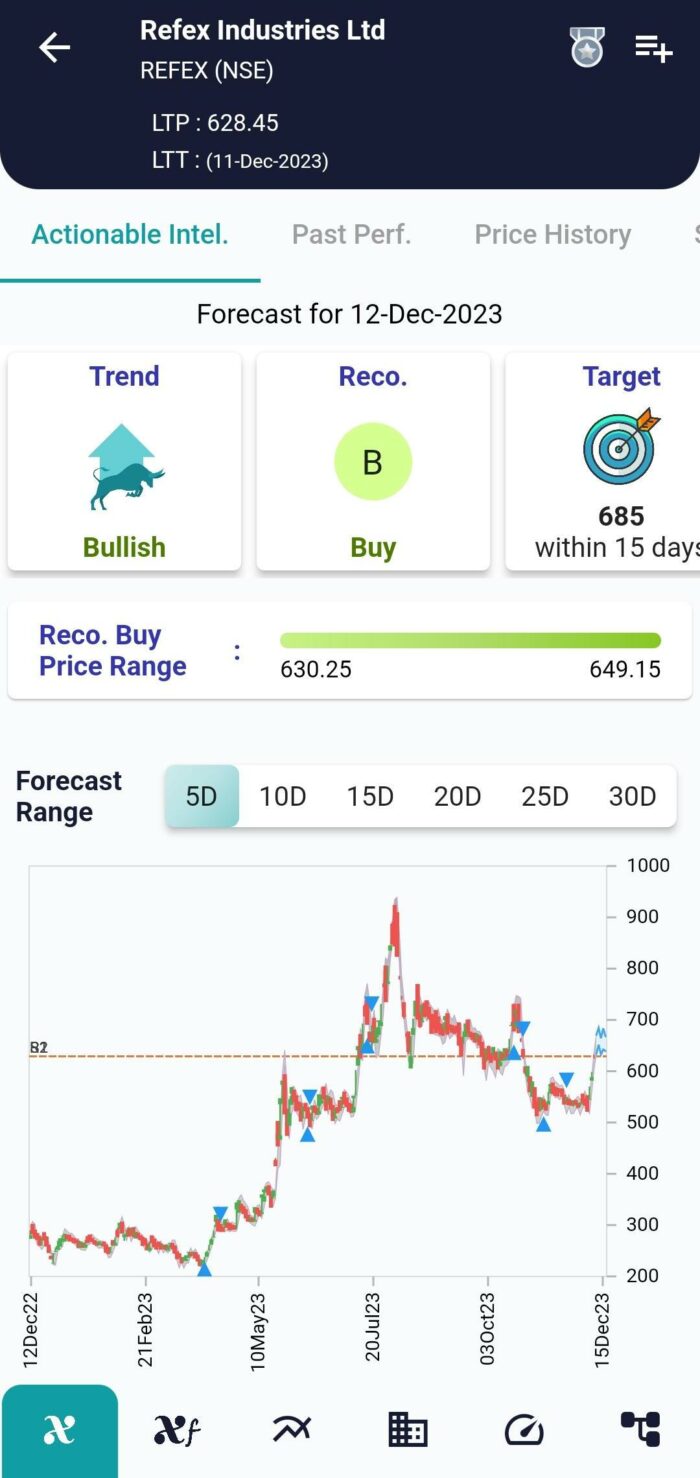Open the Price History tab
This screenshot has width=700, height=1478.
point(552,234)
